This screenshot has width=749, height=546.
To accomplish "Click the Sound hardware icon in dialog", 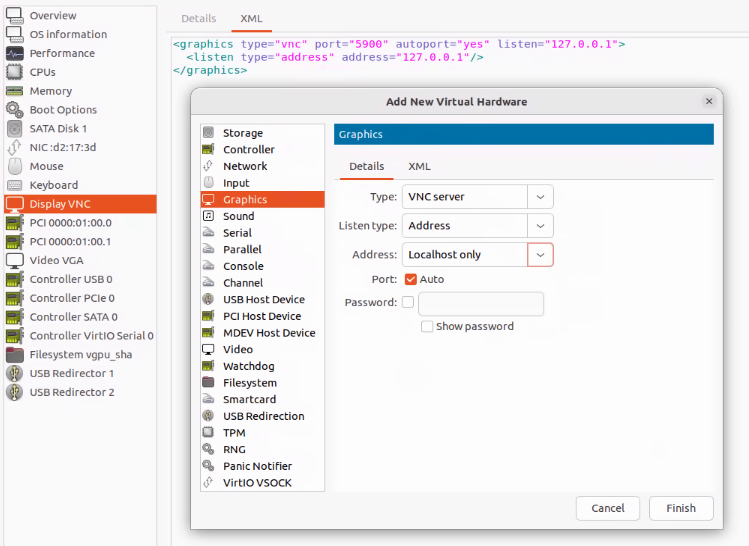I will (208, 216).
